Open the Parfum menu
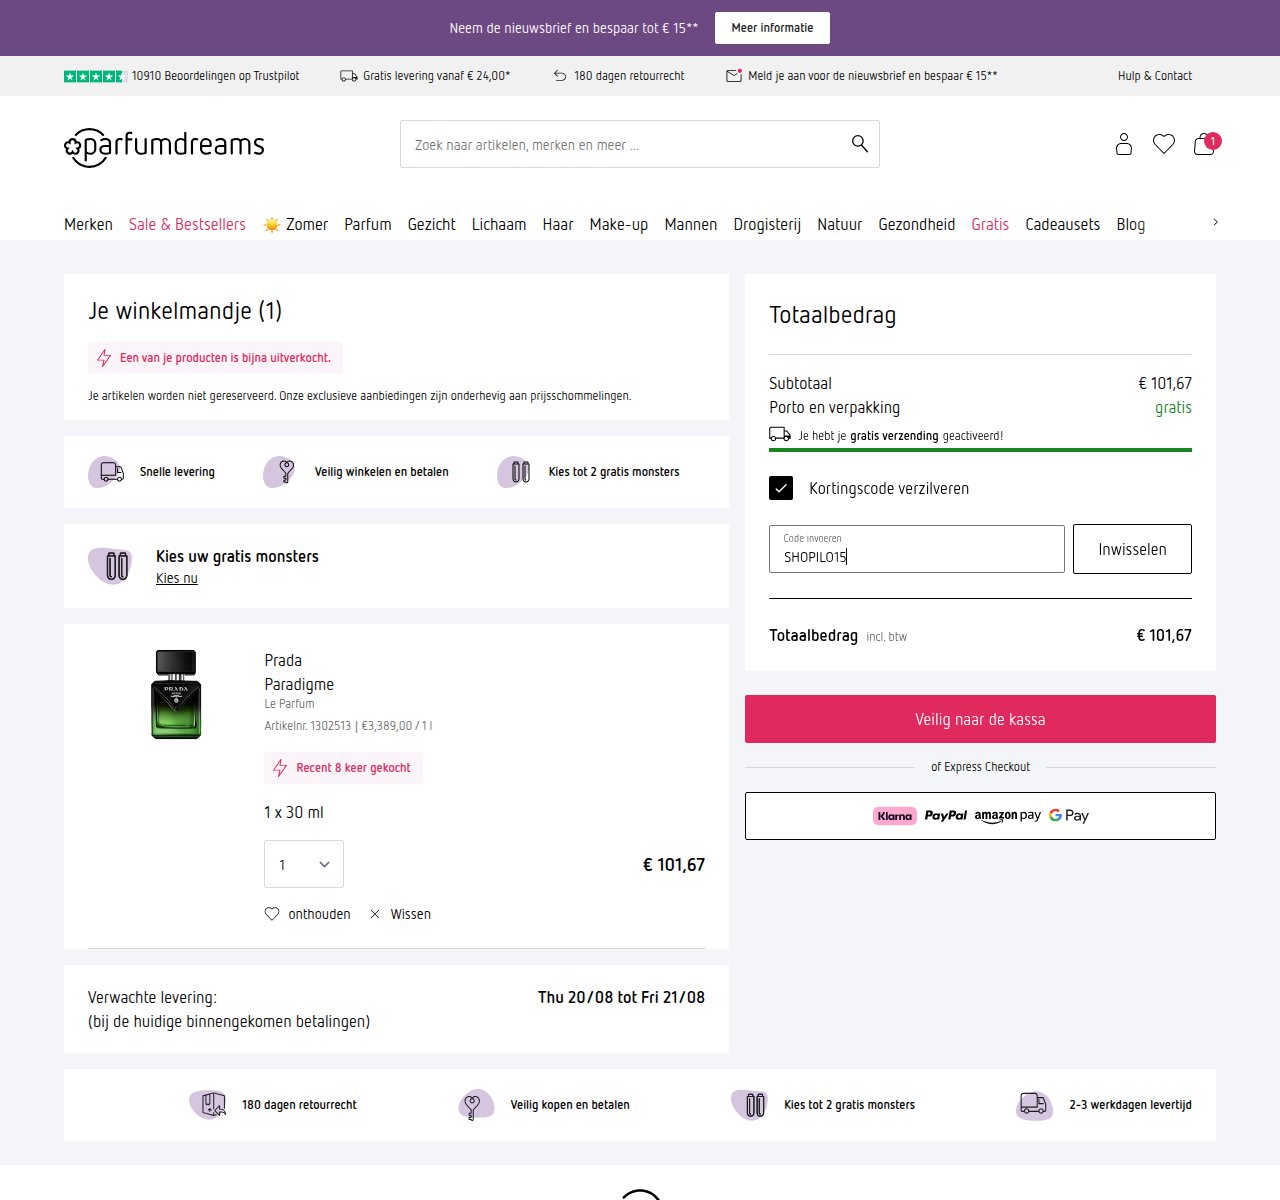Viewport: 1280px width, 1200px height. [x=368, y=224]
